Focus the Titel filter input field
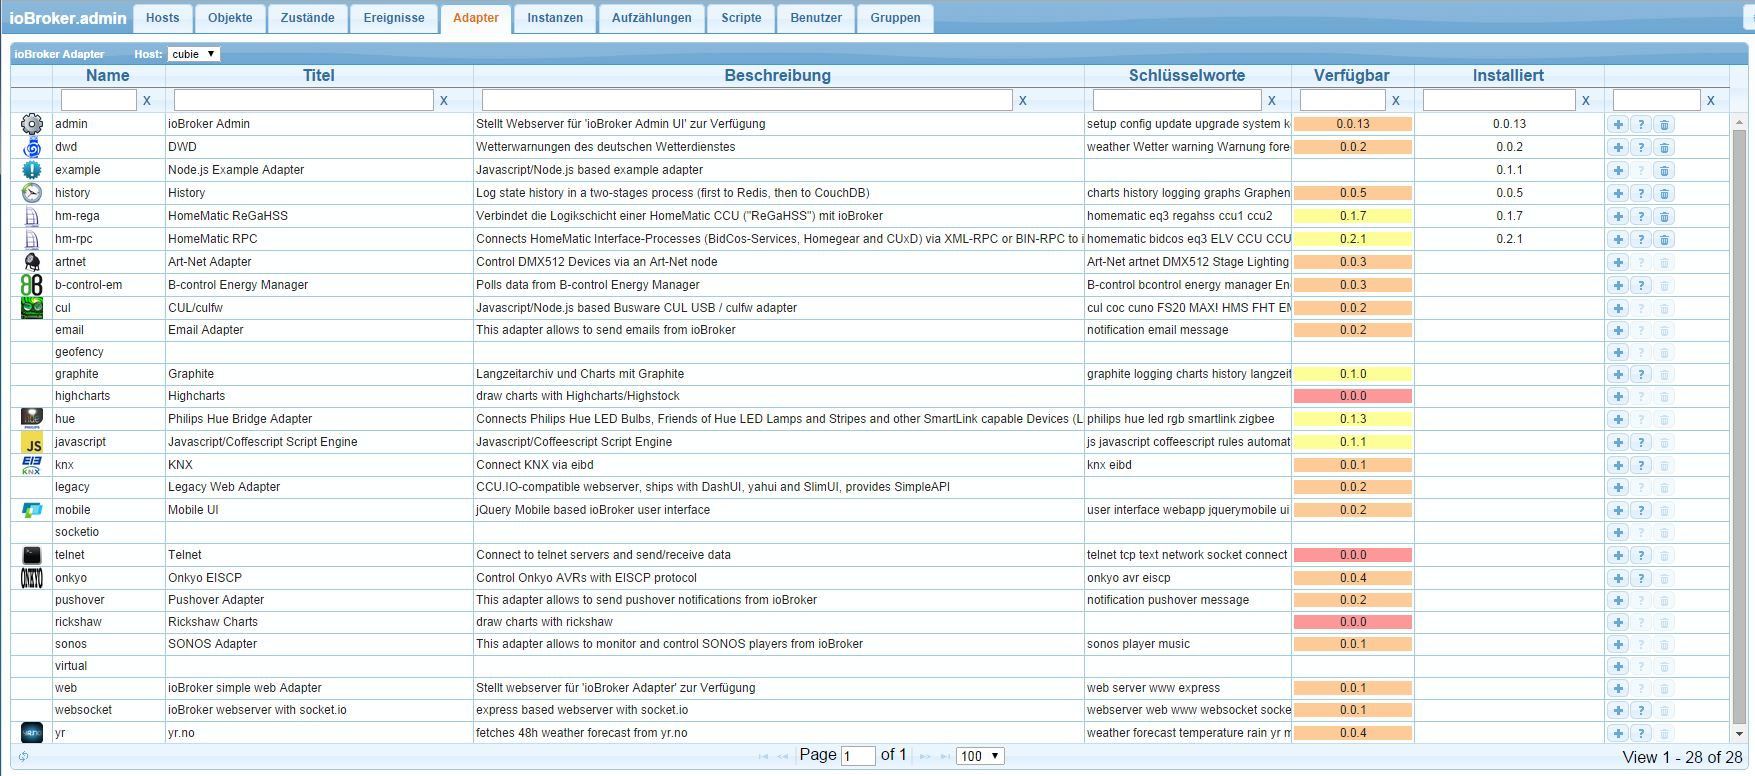The width and height of the screenshot is (1755, 776). [x=303, y=100]
